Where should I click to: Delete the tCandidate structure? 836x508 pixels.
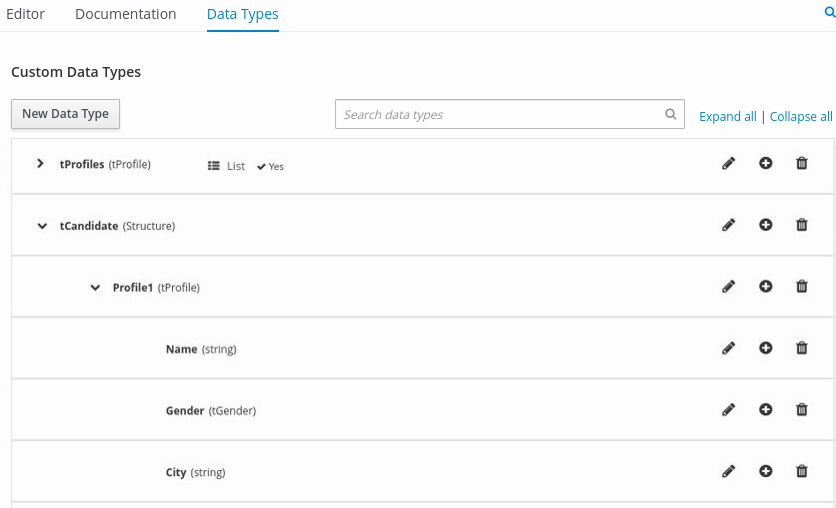click(x=802, y=225)
